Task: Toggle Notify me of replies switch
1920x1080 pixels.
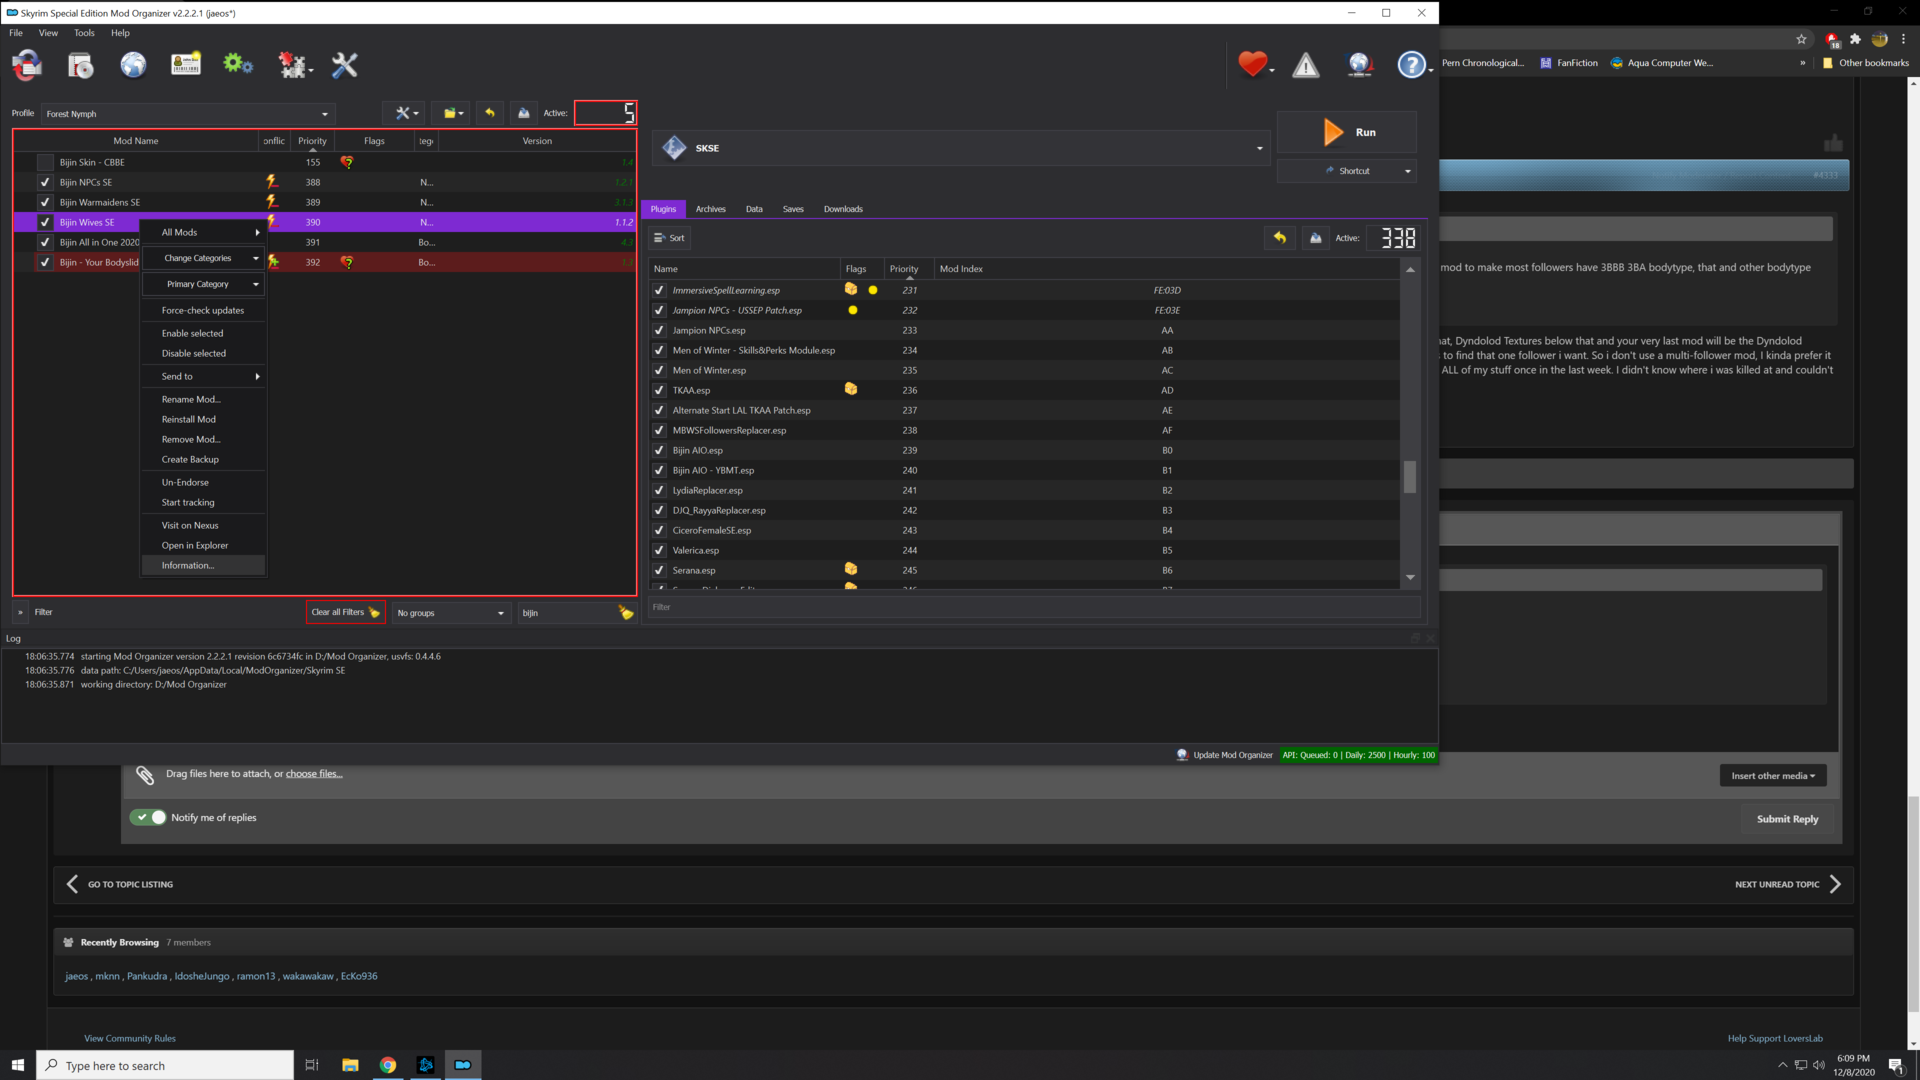Action: click(148, 817)
